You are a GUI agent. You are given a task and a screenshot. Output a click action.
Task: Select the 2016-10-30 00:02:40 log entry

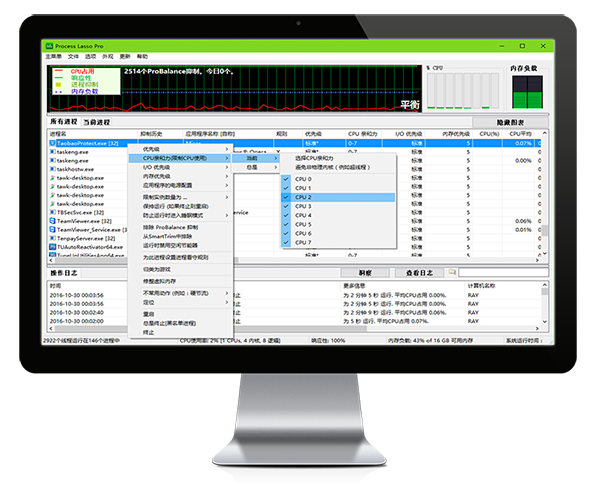(x=77, y=312)
